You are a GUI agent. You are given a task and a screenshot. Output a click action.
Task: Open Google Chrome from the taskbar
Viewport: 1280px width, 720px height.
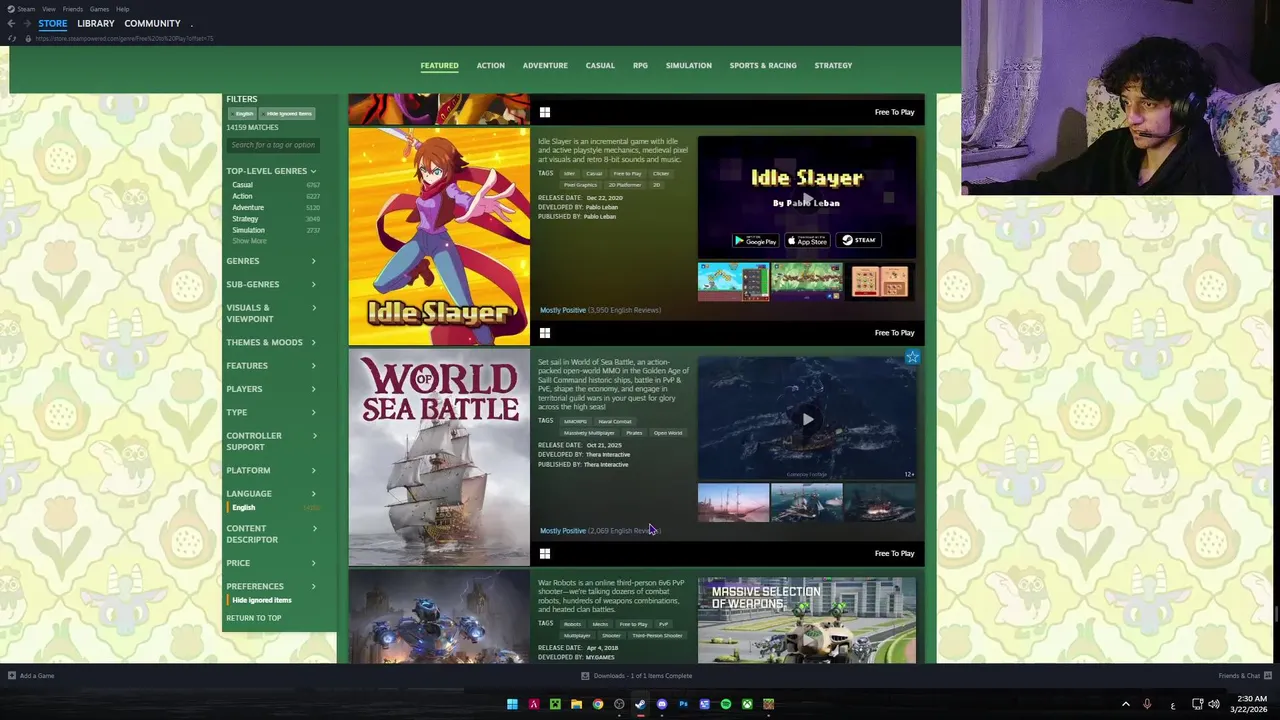click(x=598, y=704)
